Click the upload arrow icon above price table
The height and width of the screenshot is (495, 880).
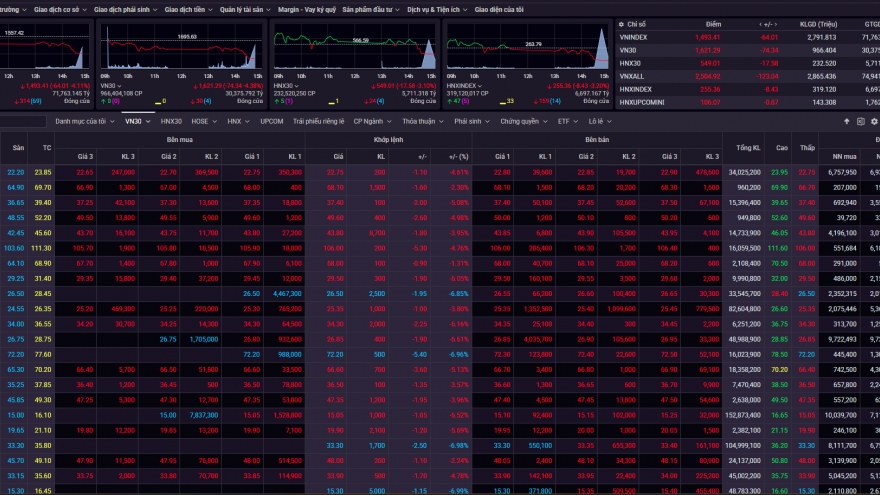(x=847, y=121)
